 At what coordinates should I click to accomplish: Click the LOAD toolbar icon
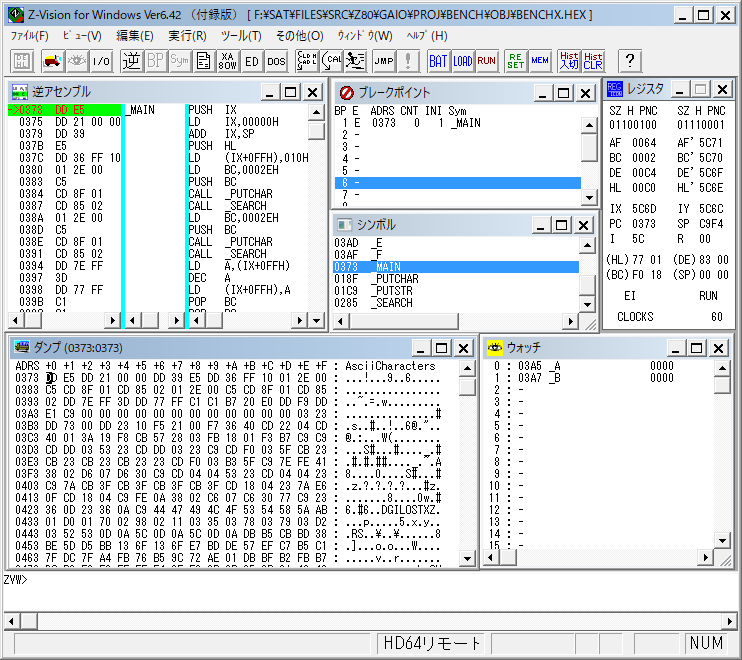(462, 61)
